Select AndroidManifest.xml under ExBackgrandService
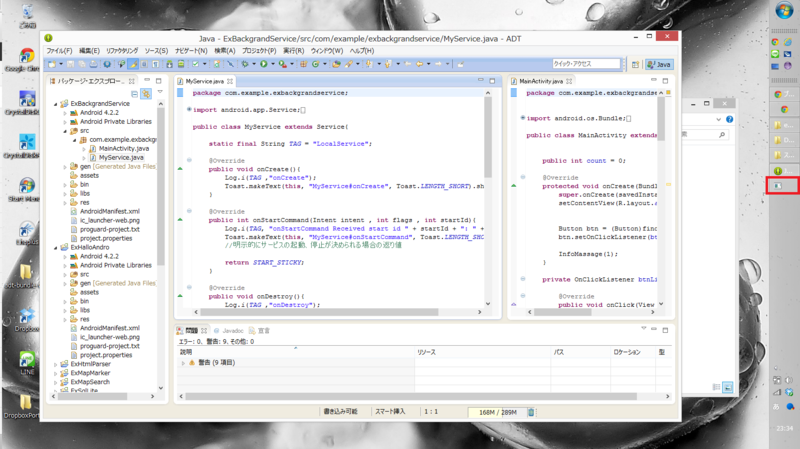The width and height of the screenshot is (800, 449). pos(105,211)
